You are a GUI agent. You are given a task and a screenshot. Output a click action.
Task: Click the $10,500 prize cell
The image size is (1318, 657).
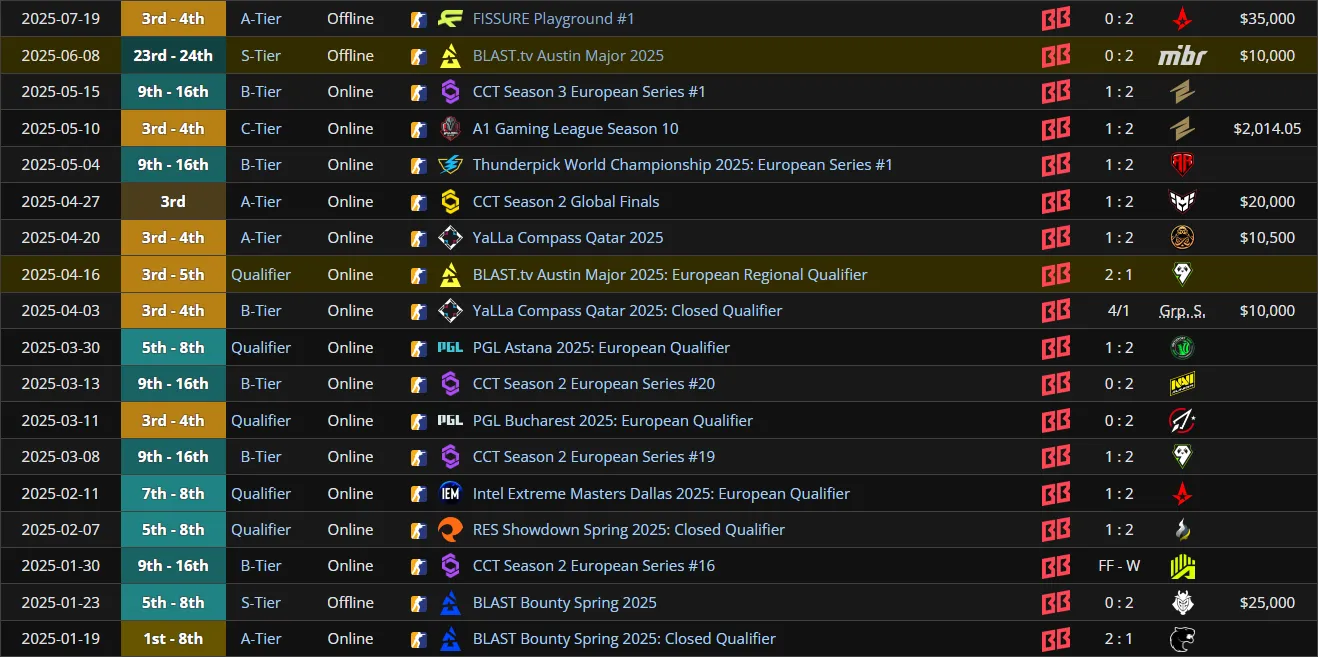(1267, 238)
